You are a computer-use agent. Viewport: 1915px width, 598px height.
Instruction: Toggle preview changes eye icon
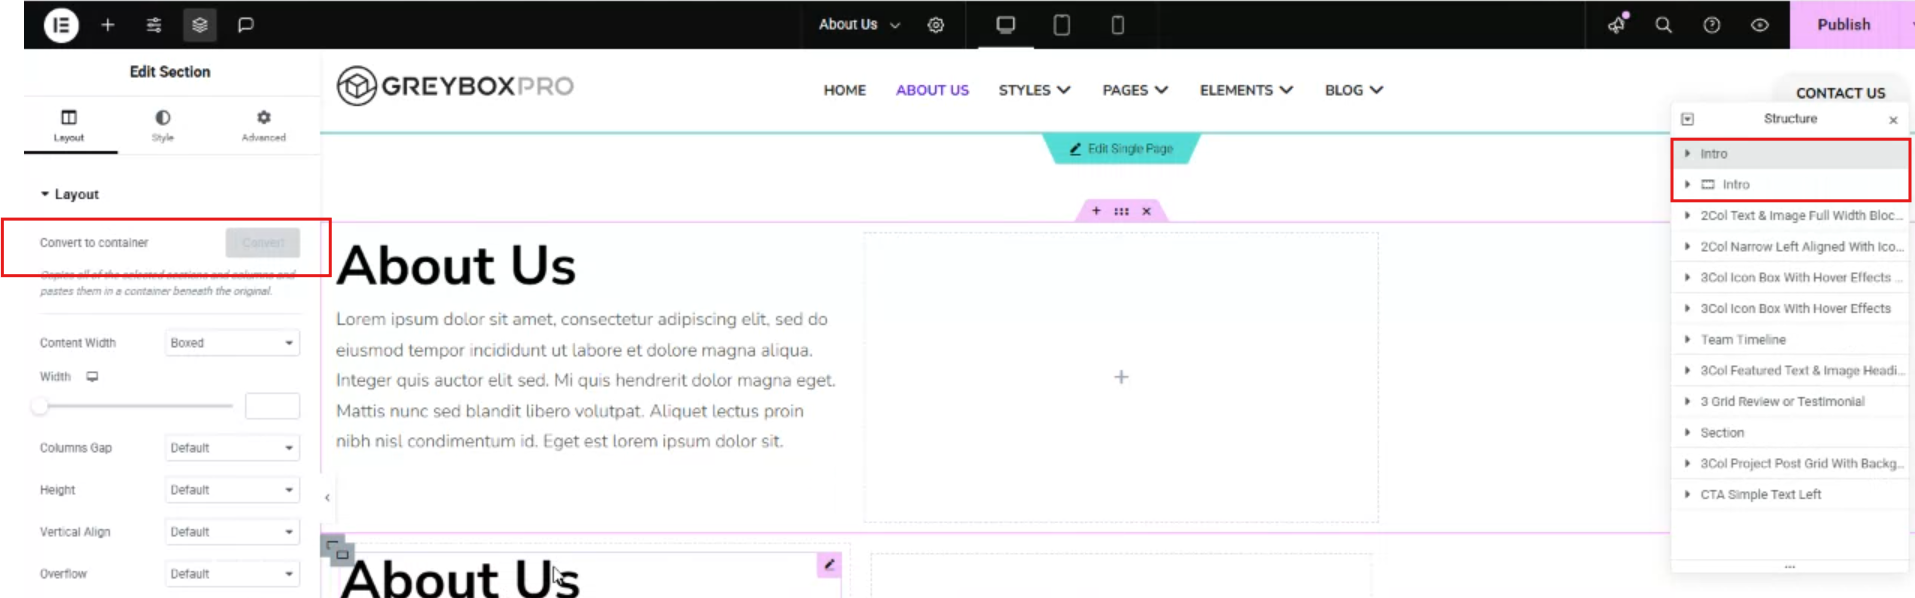click(1760, 25)
